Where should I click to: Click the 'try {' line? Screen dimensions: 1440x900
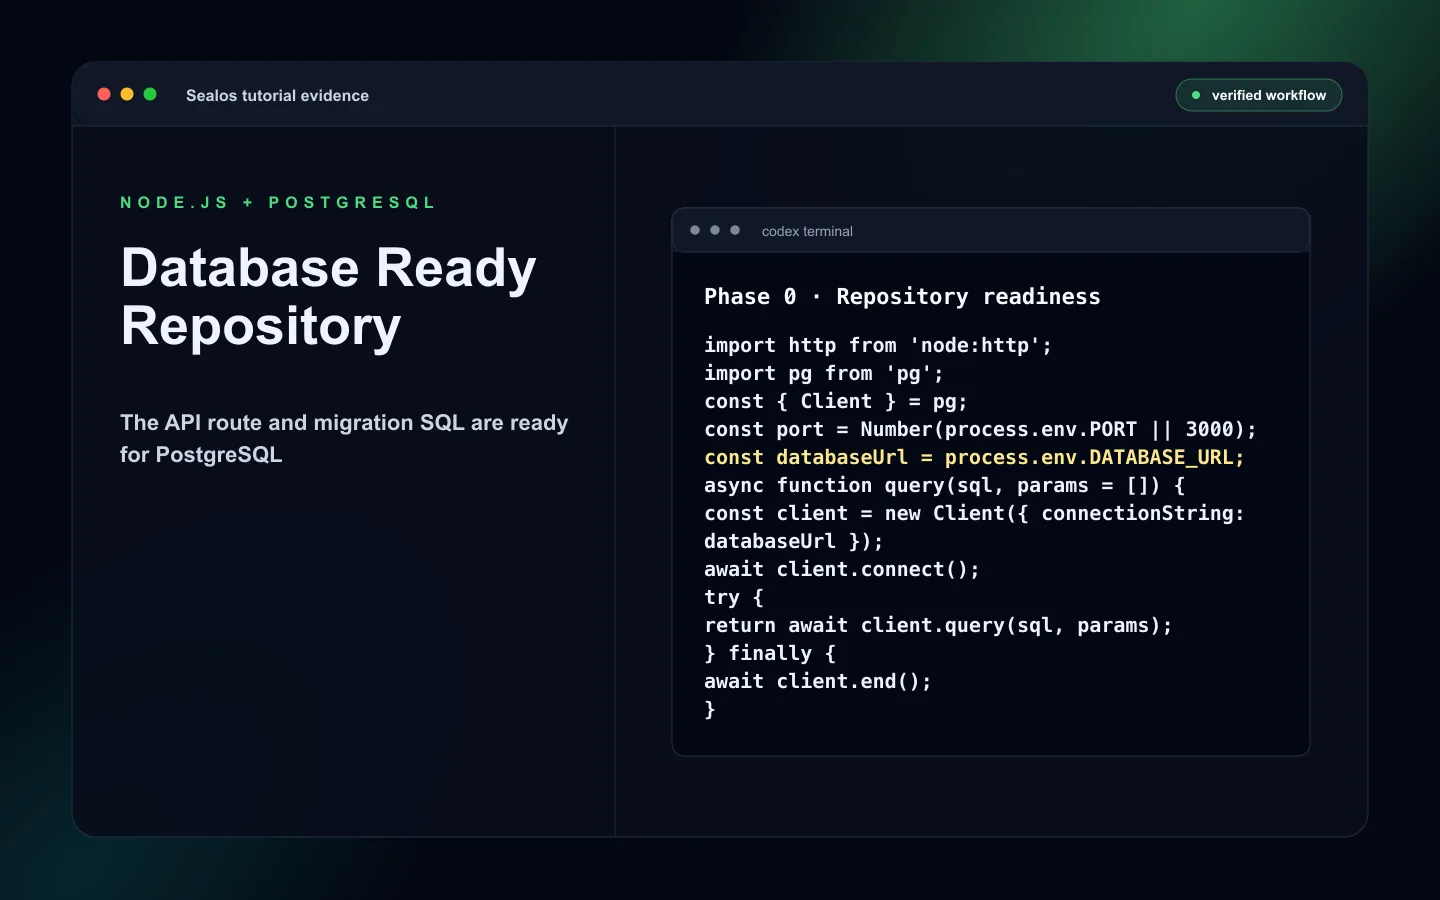tap(734, 597)
